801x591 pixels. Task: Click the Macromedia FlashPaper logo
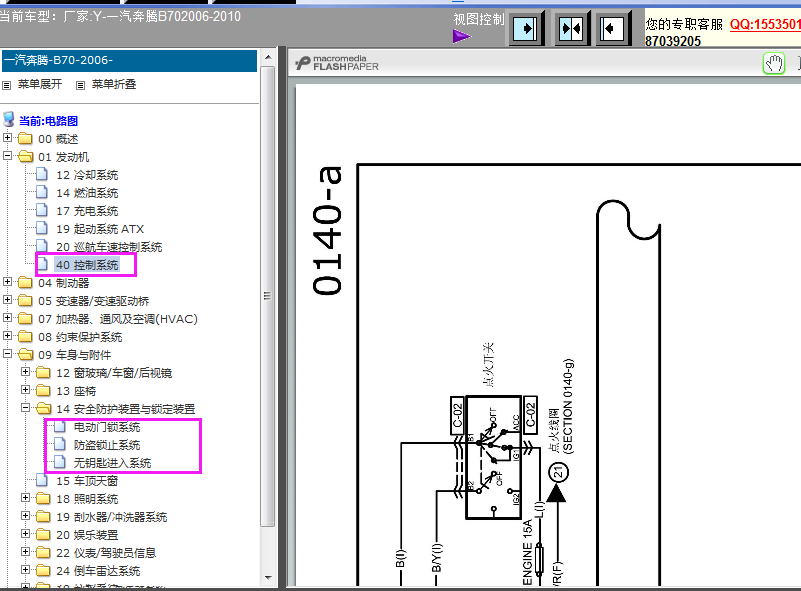tap(337, 63)
